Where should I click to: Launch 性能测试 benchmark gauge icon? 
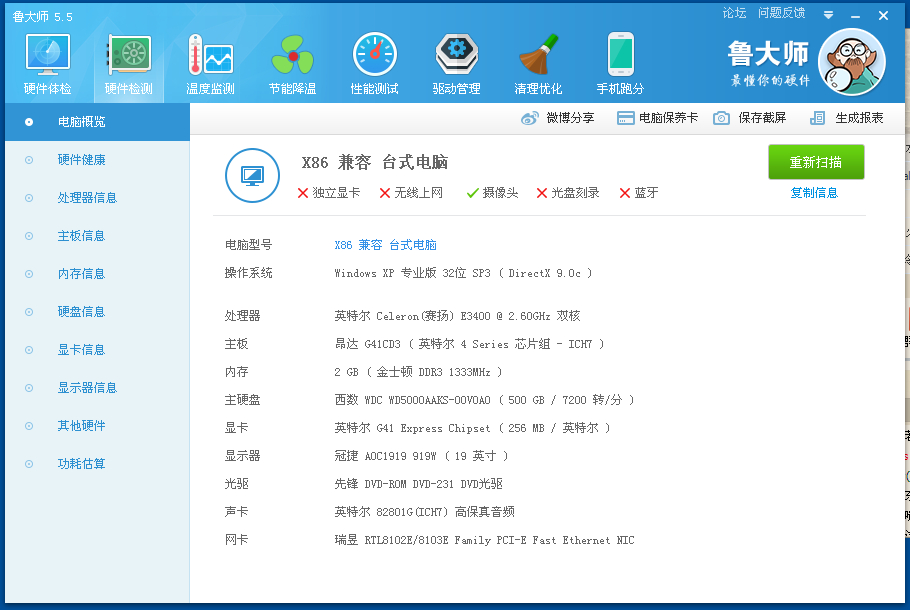(374, 55)
